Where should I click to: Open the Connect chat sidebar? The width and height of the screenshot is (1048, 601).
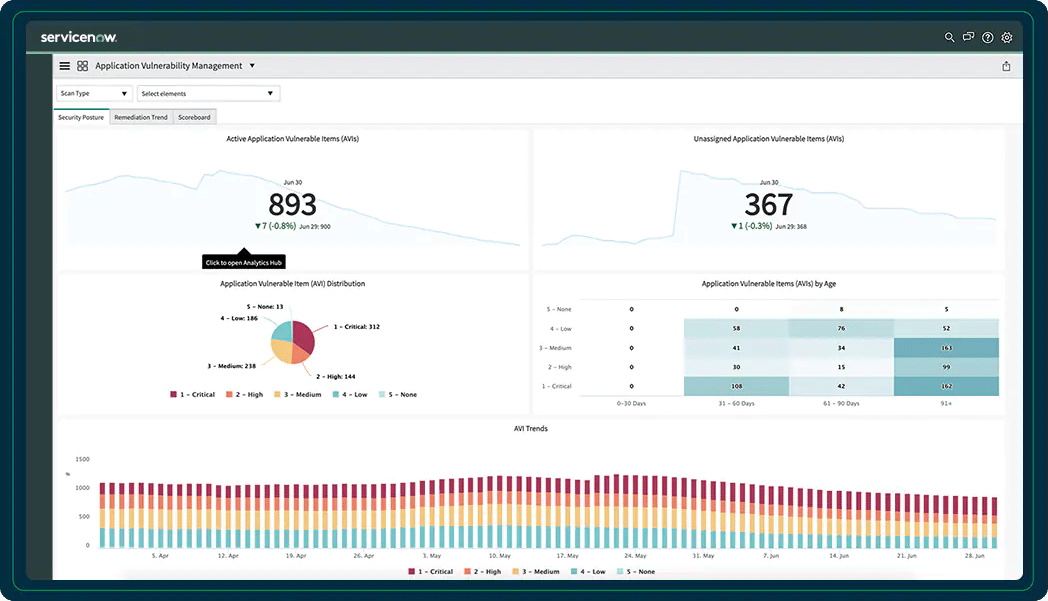click(x=968, y=37)
